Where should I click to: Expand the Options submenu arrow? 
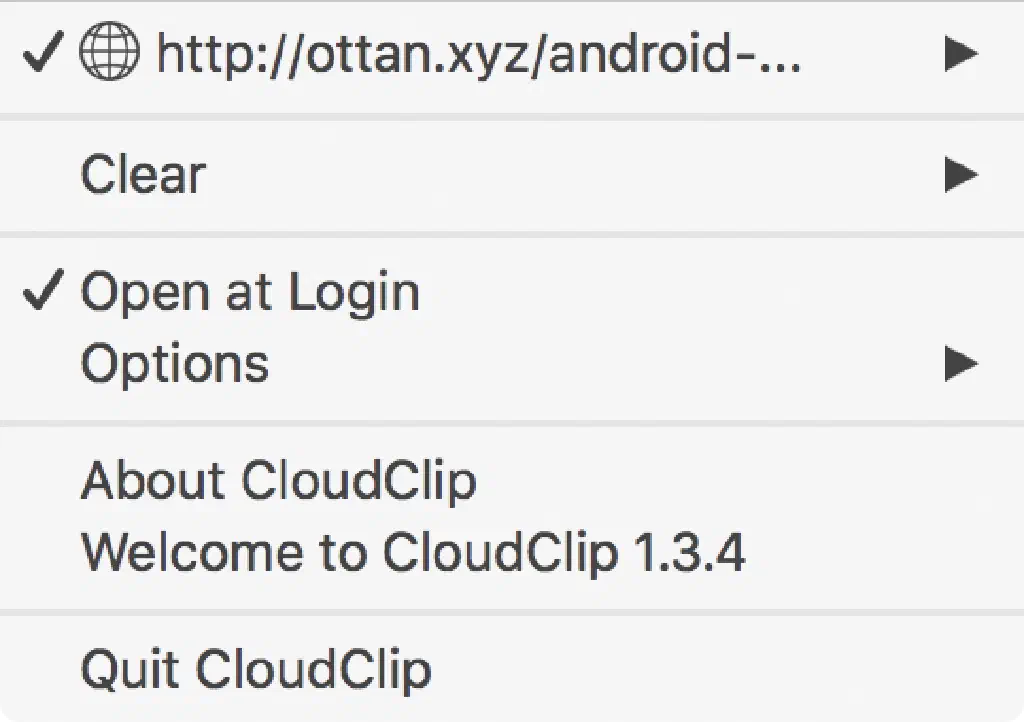tap(960, 363)
